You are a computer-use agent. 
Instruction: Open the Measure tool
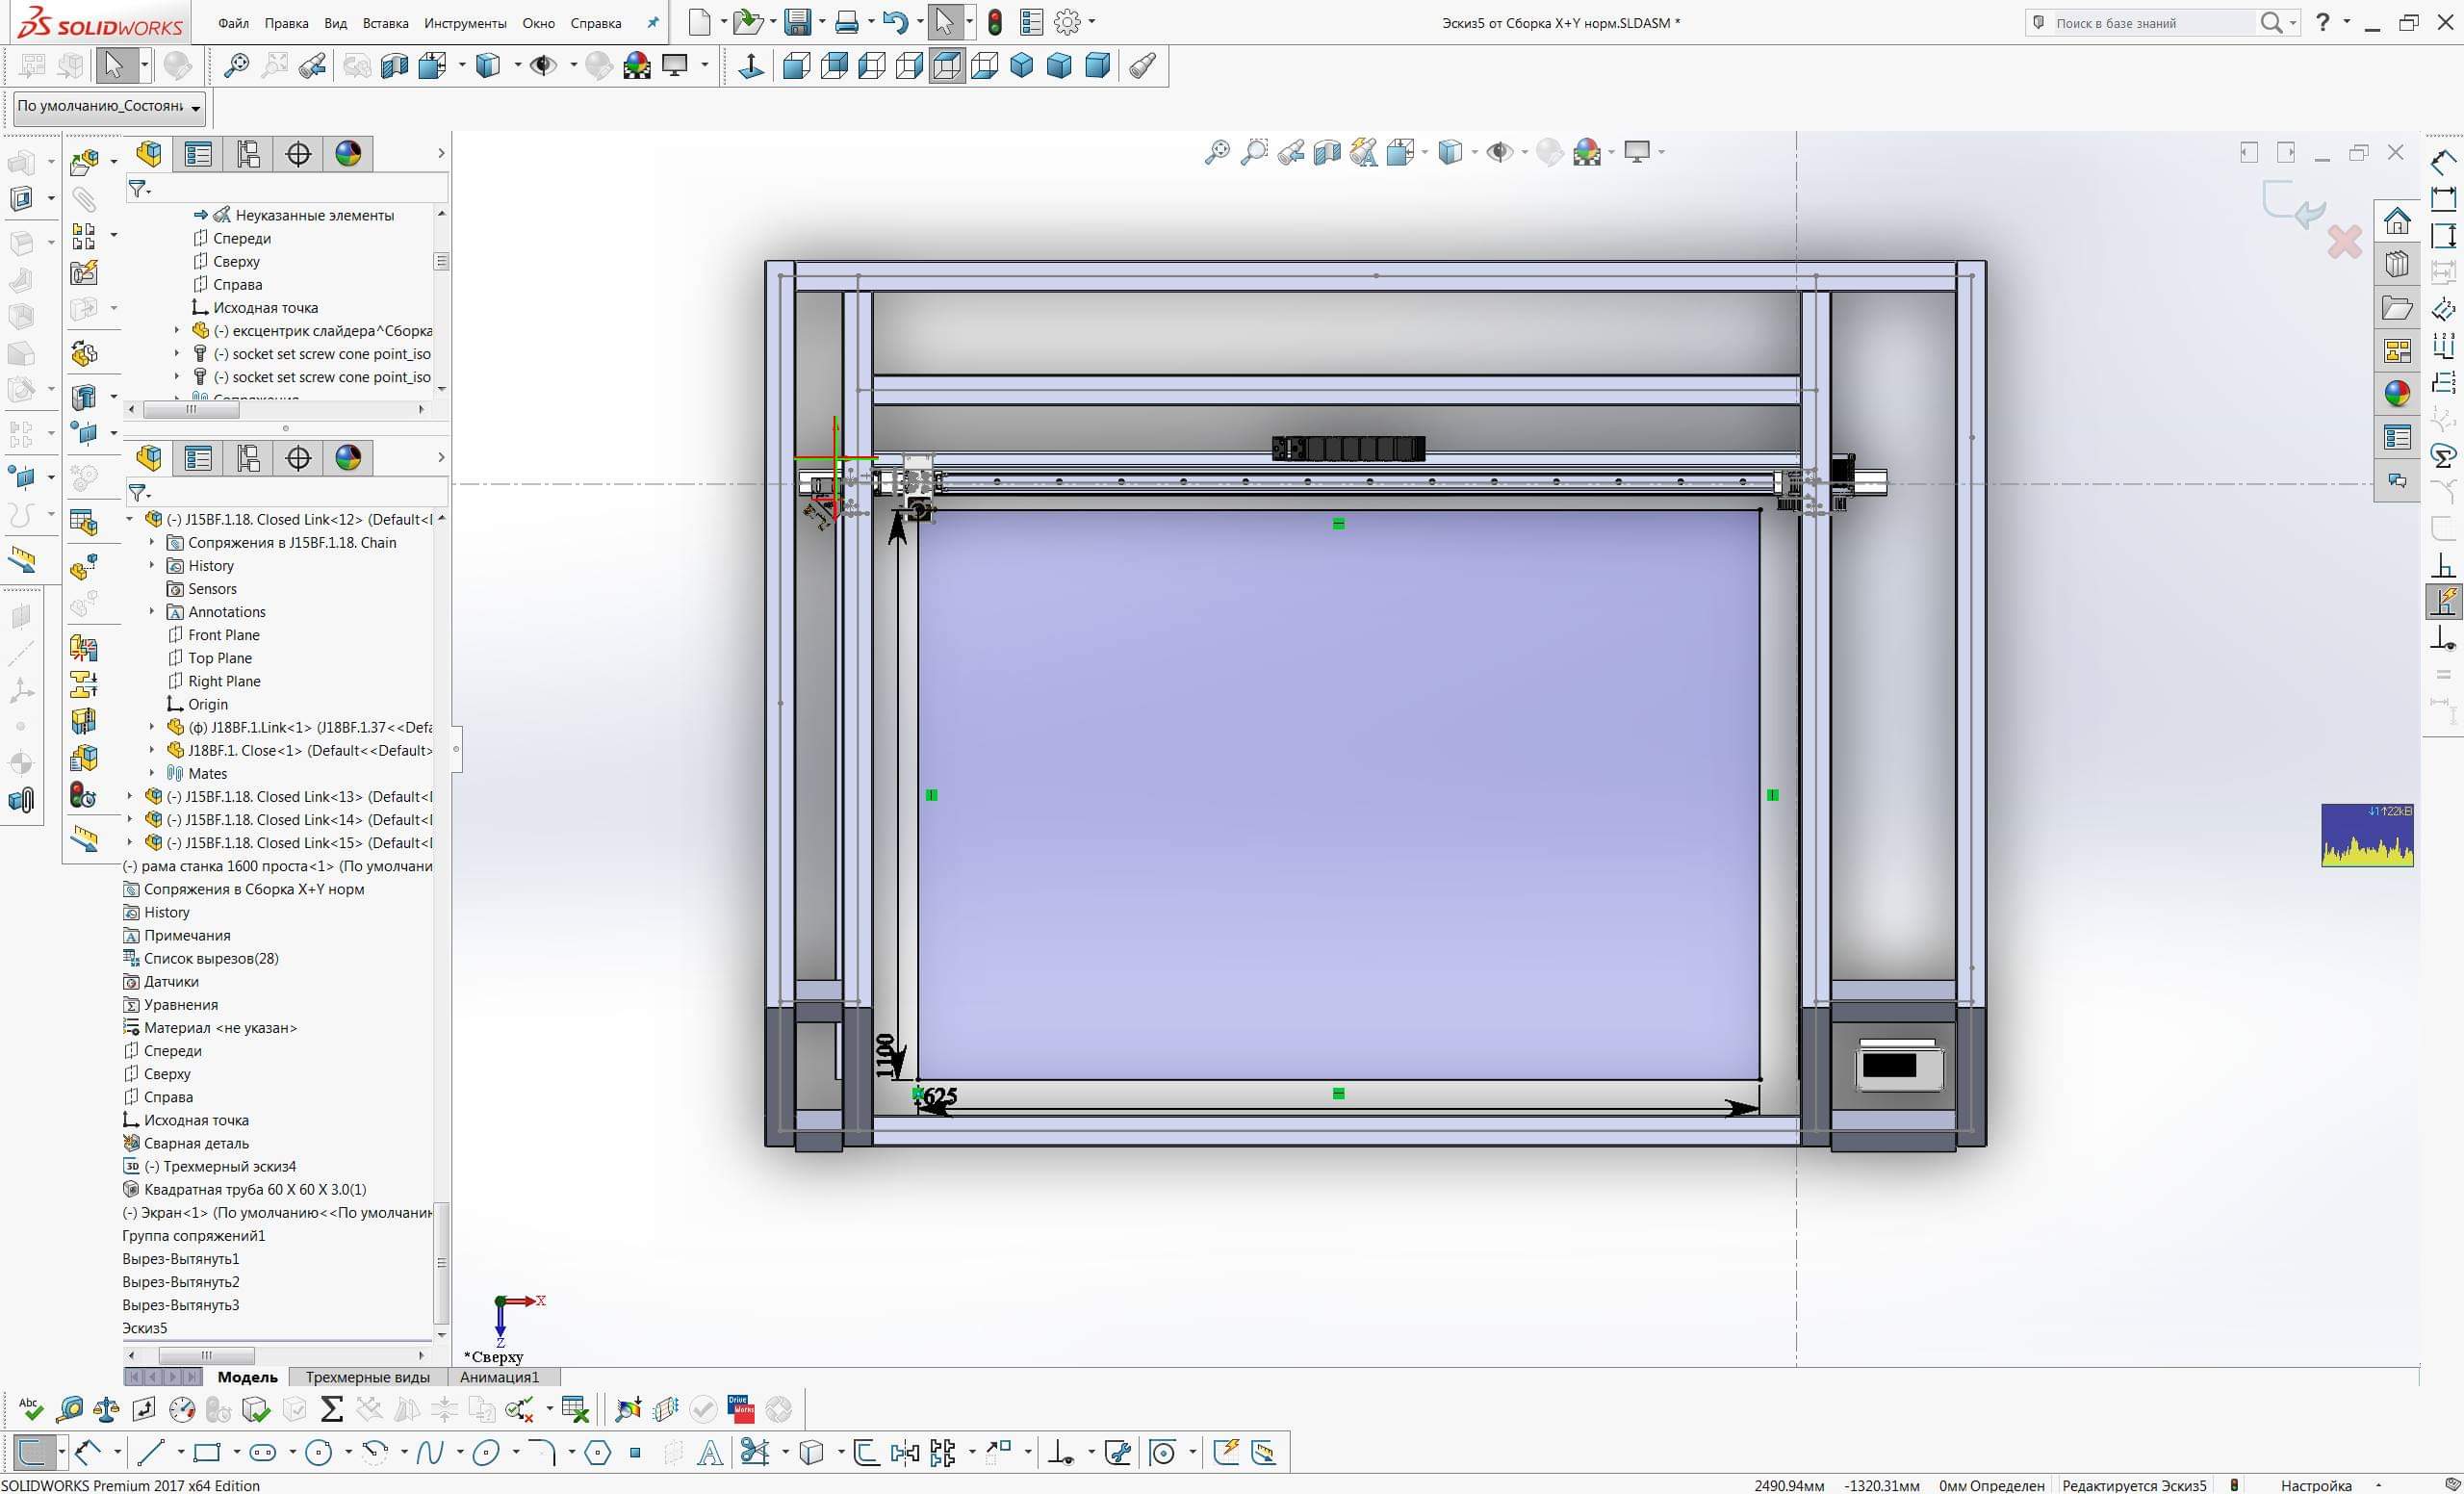[70, 1410]
